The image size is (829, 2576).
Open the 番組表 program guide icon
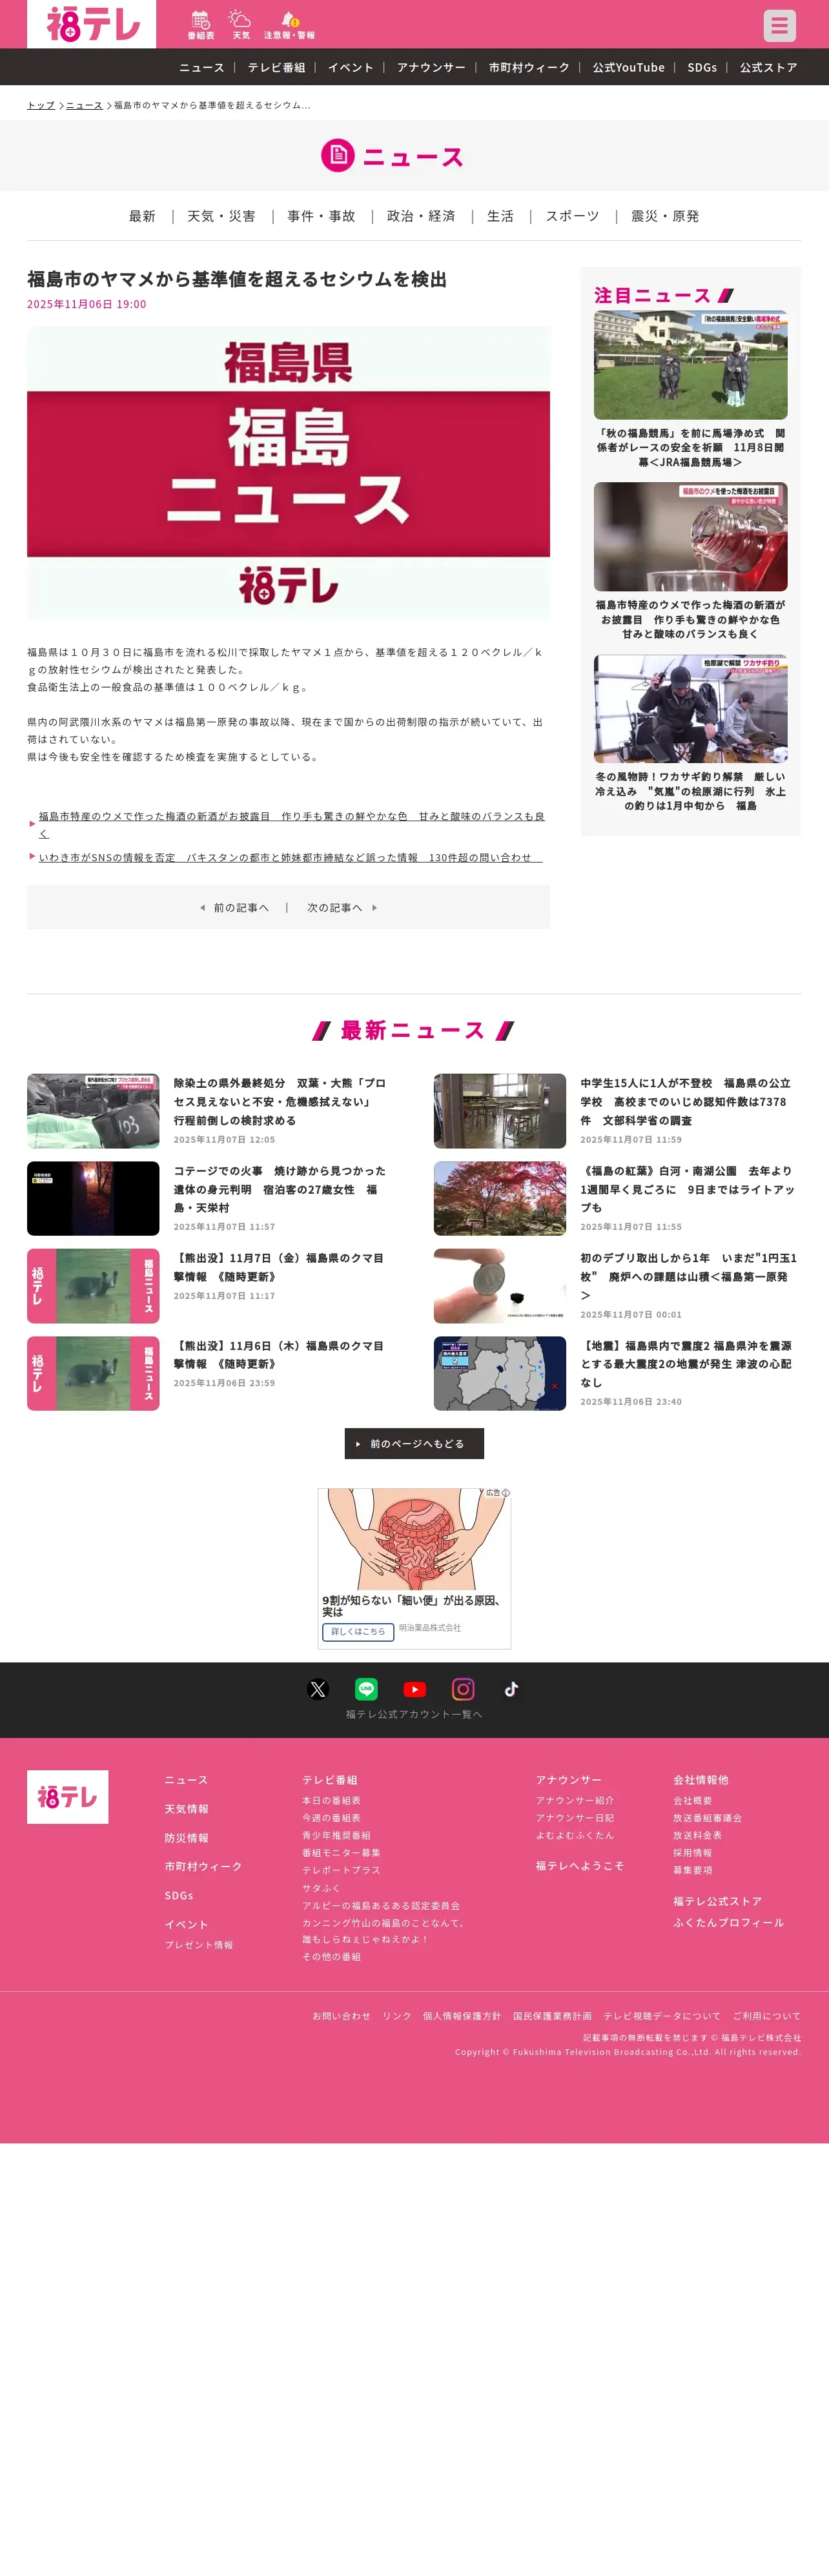tap(200, 25)
